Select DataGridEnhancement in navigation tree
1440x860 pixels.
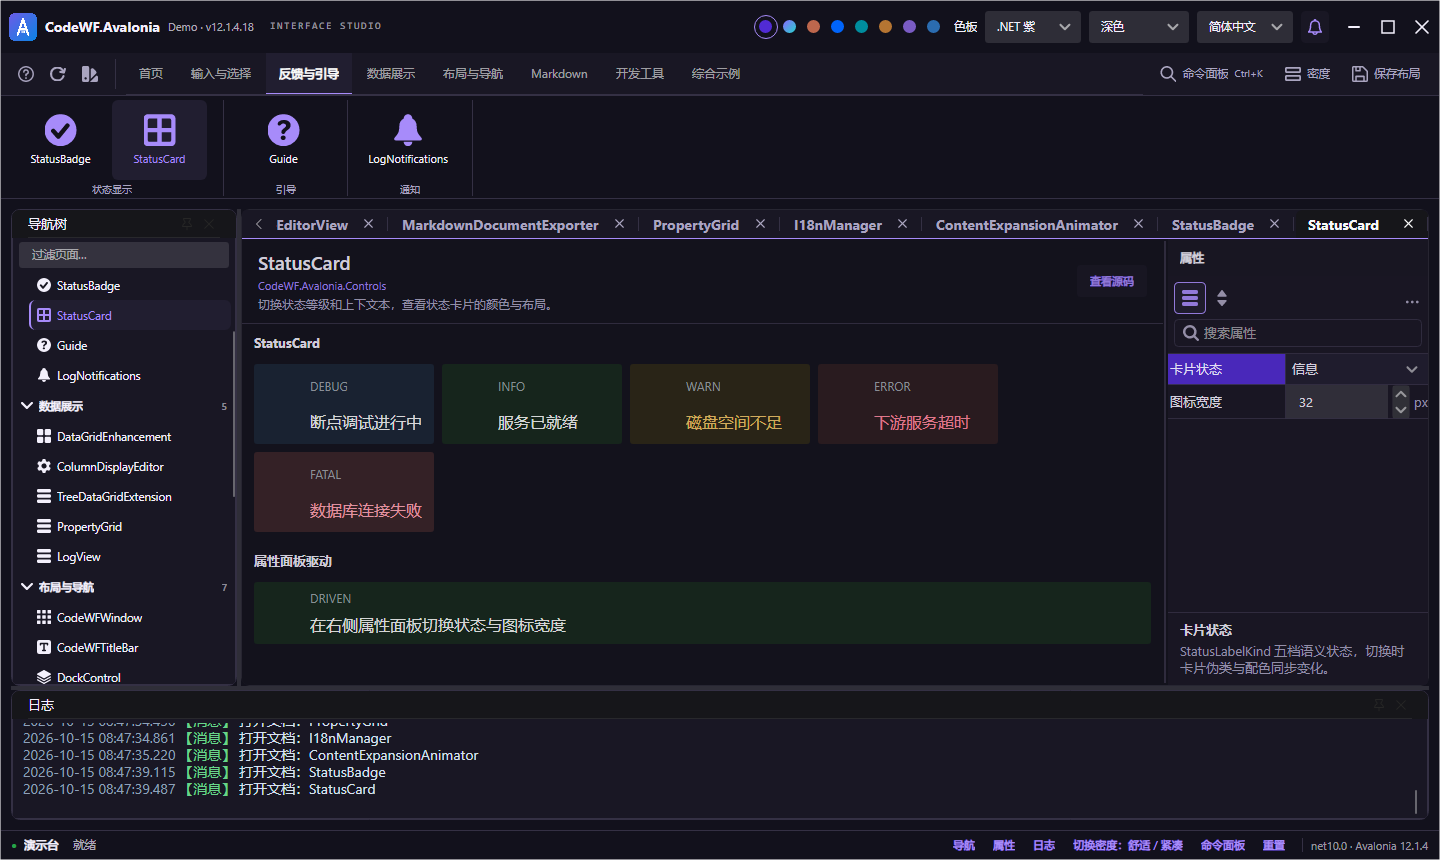pyautogui.click(x=131, y=437)
